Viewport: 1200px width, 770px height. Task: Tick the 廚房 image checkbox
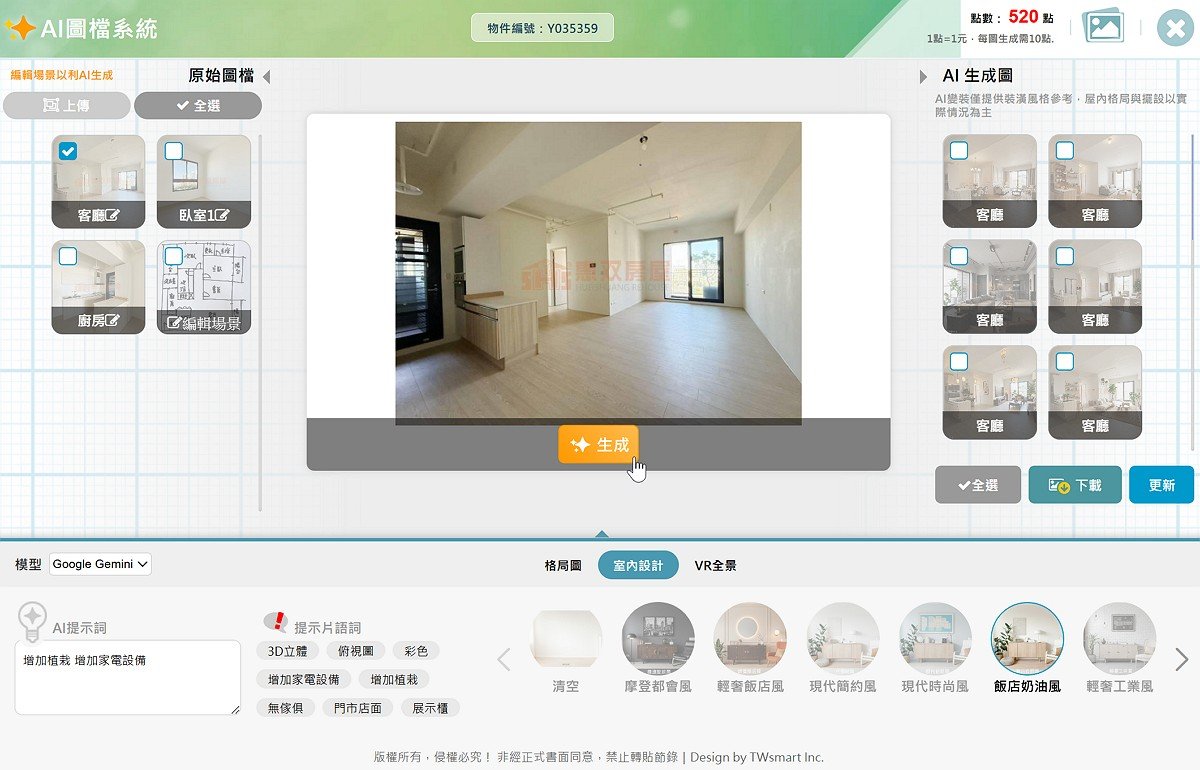[x=68, y=257]
